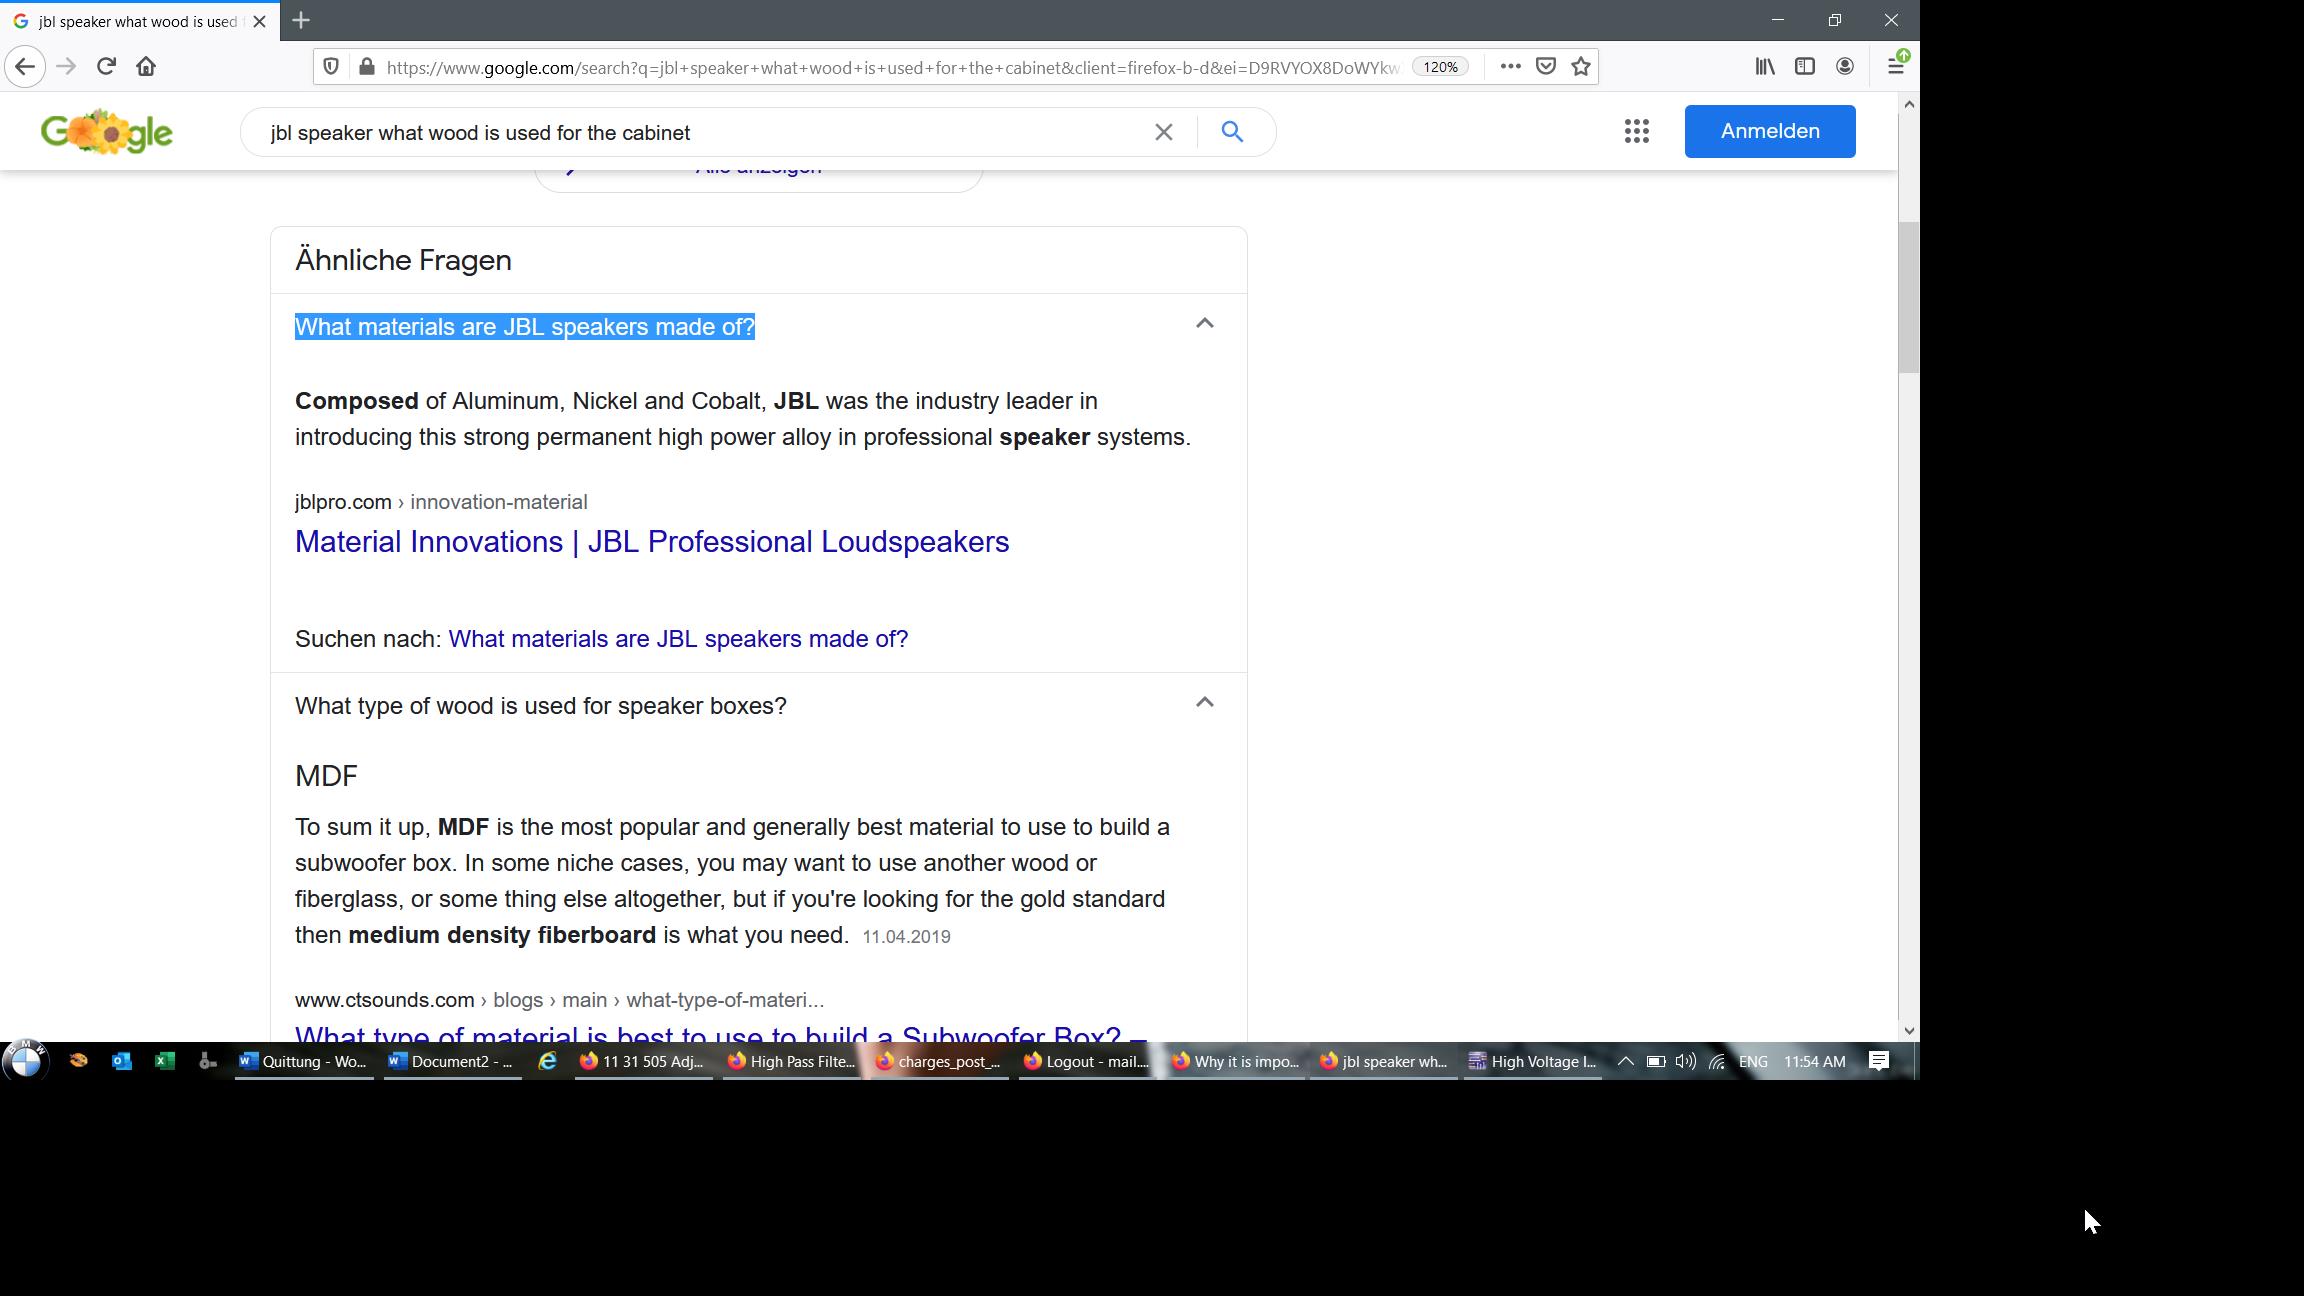Show hidden system tray icons
Viewport: 2304px width, 1296px height.
(1625, 1061)
